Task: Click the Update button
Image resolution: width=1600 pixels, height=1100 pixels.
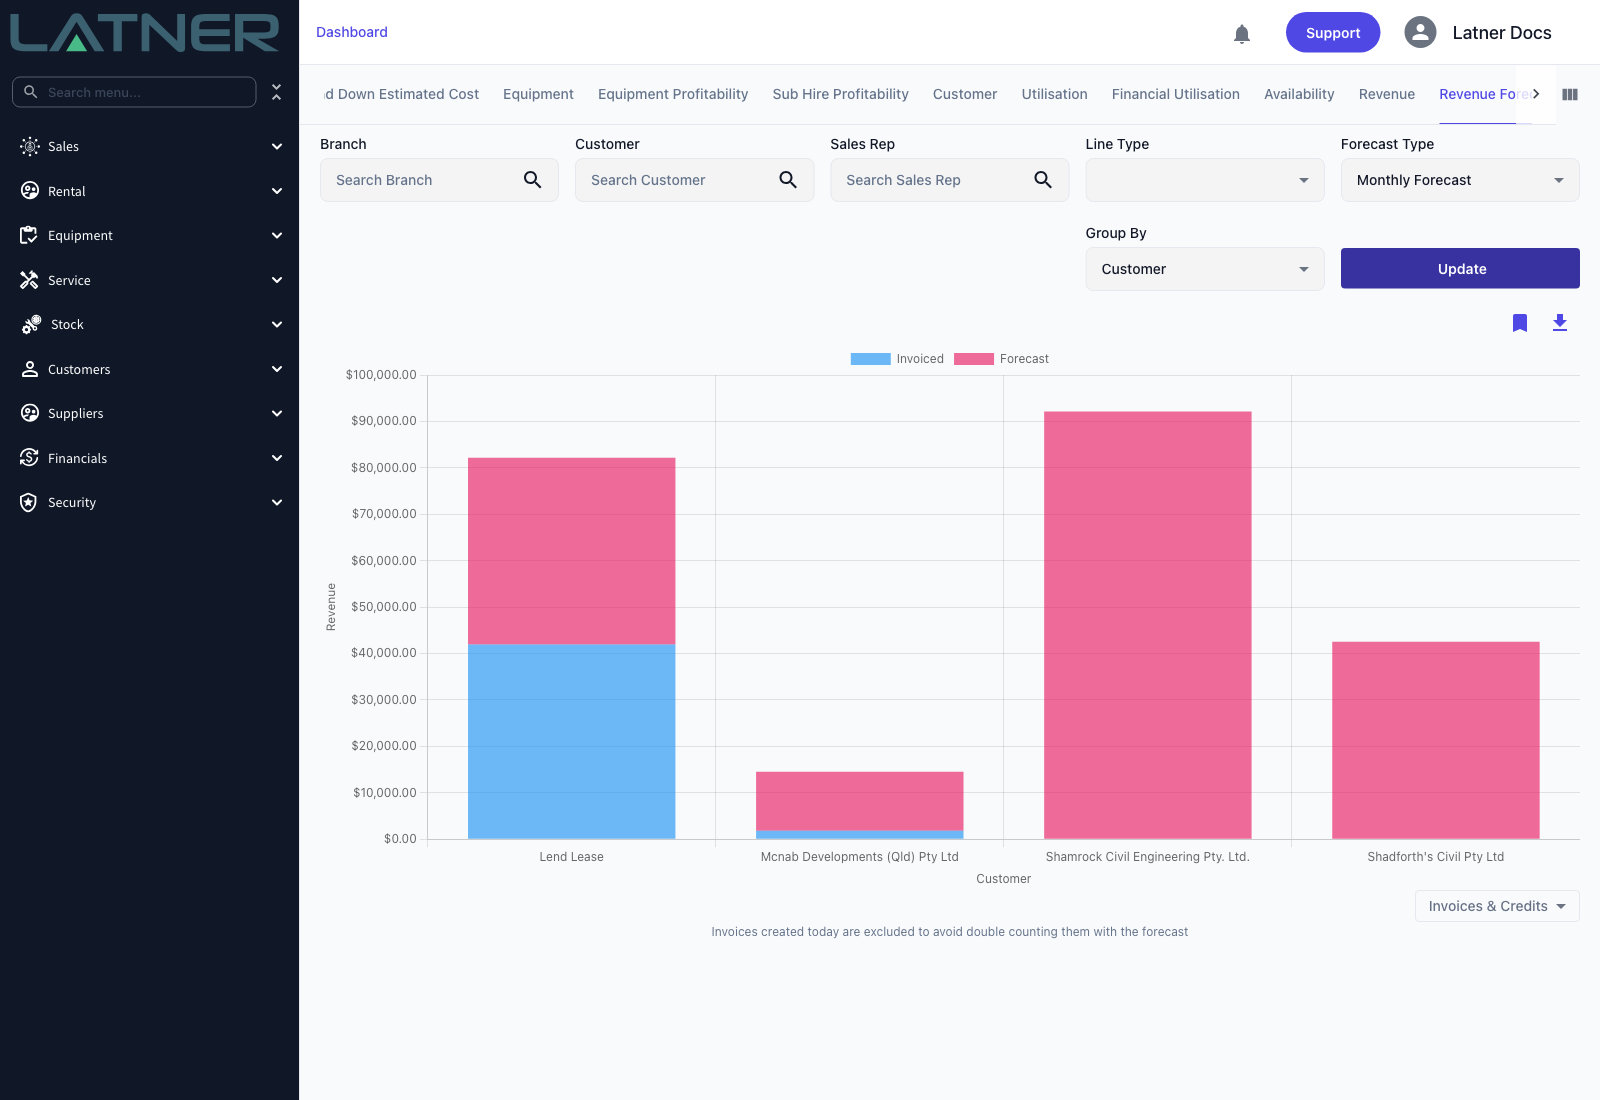Action: pyautogui.click(x=1460, y=268)
